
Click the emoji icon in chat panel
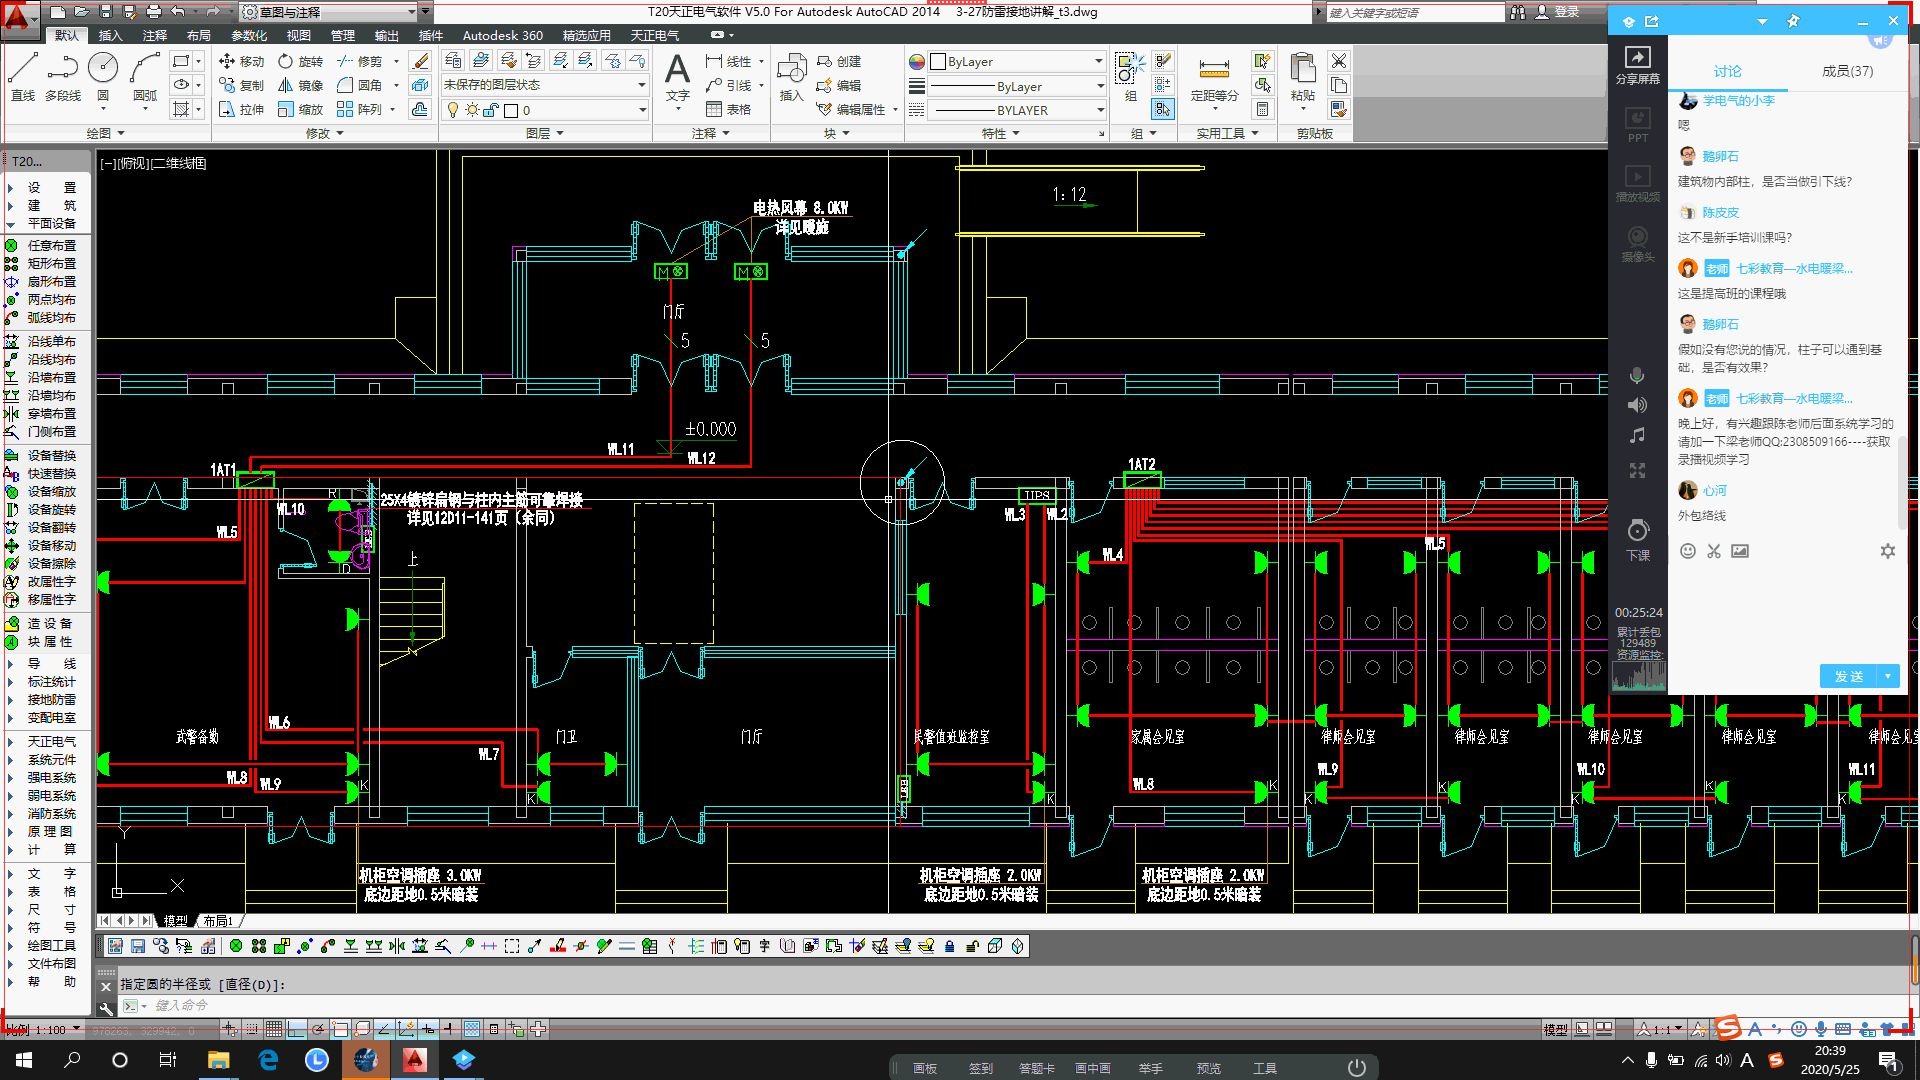pyautogui.click(x=1688, y=551)
